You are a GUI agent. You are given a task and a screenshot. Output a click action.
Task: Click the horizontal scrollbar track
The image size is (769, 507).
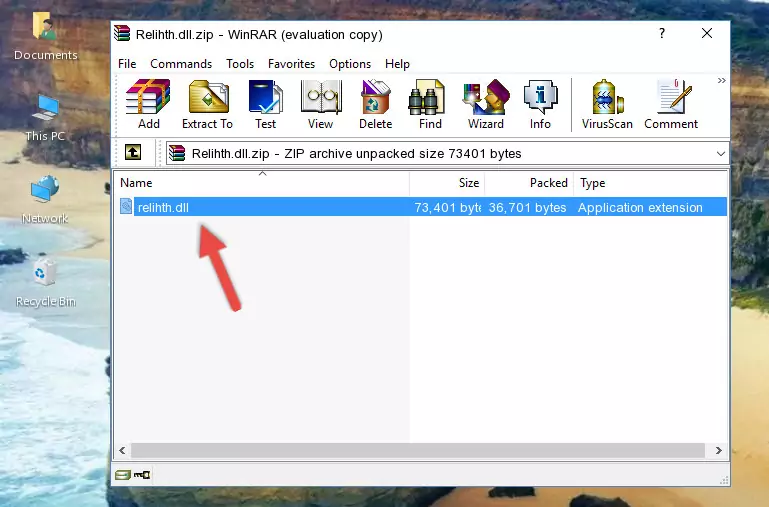point(418,450)
